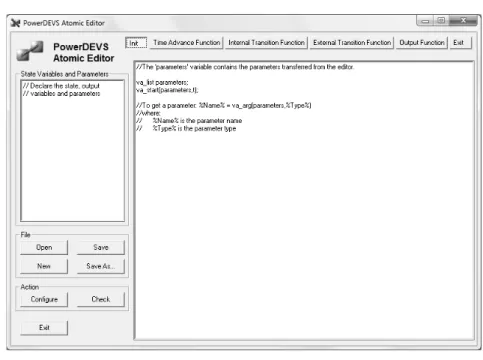Create a new file with New button

coord(44,266)
